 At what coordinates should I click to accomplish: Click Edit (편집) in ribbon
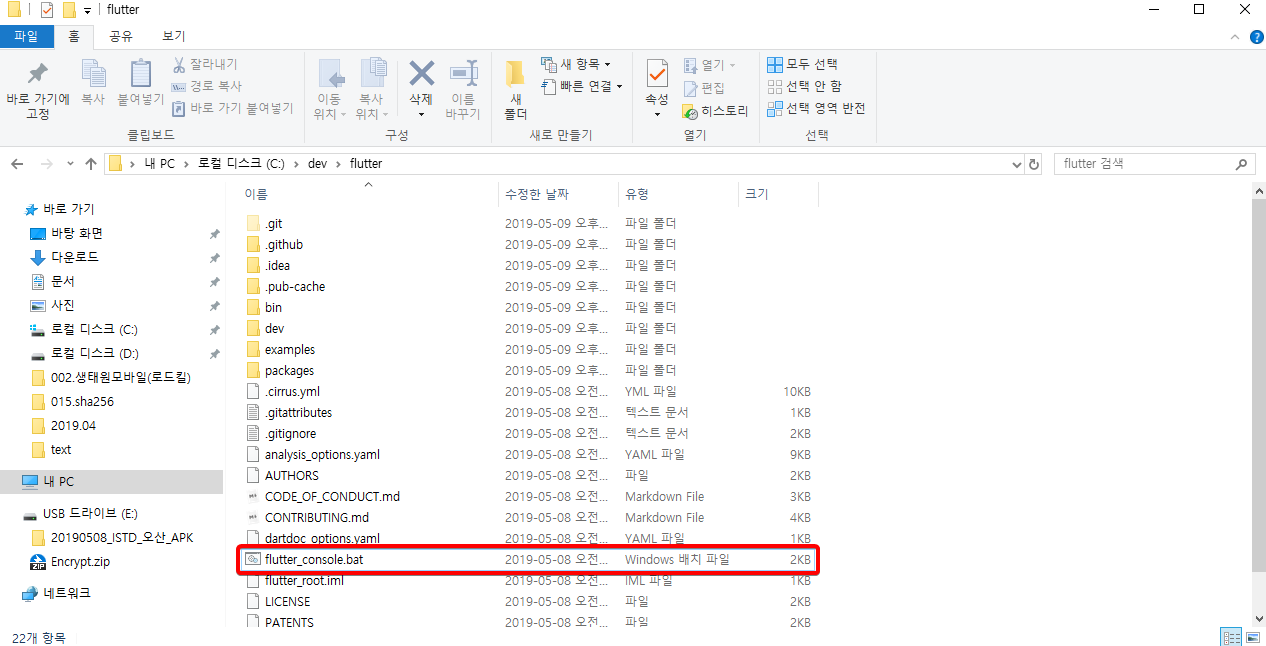(704, 88)
